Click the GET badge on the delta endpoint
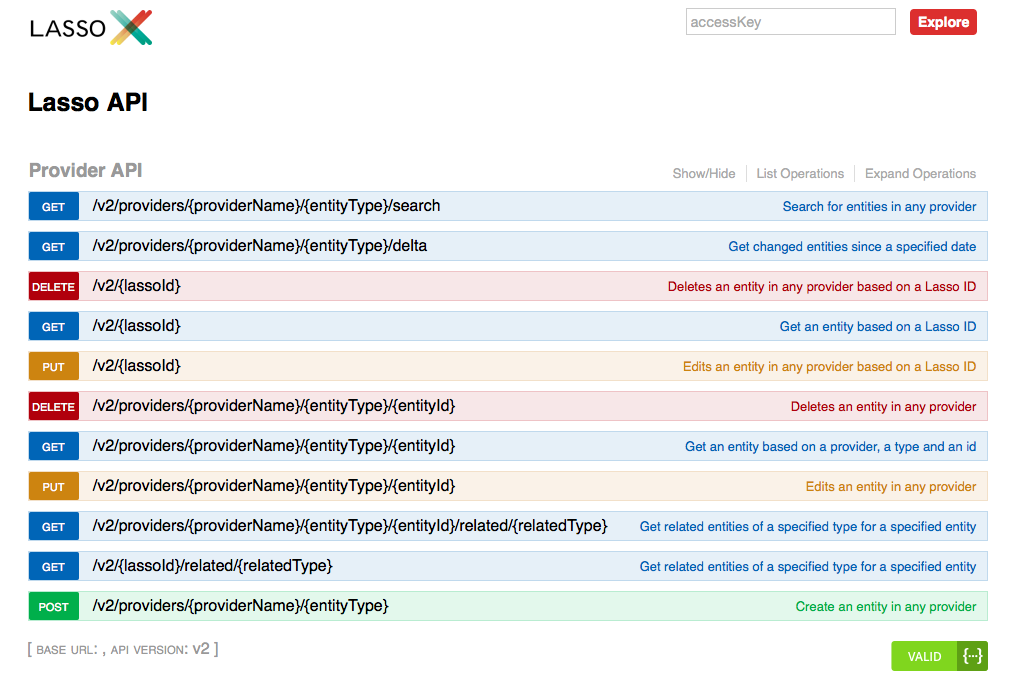The height and width of the screenshot is (688, 1014). [54, 246]
